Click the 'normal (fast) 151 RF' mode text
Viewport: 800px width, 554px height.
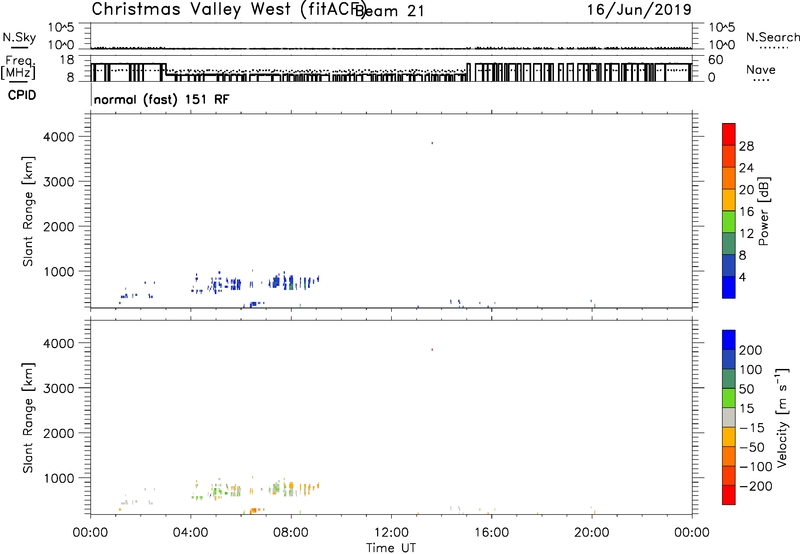pyautogui.click(x=162, y=99)
